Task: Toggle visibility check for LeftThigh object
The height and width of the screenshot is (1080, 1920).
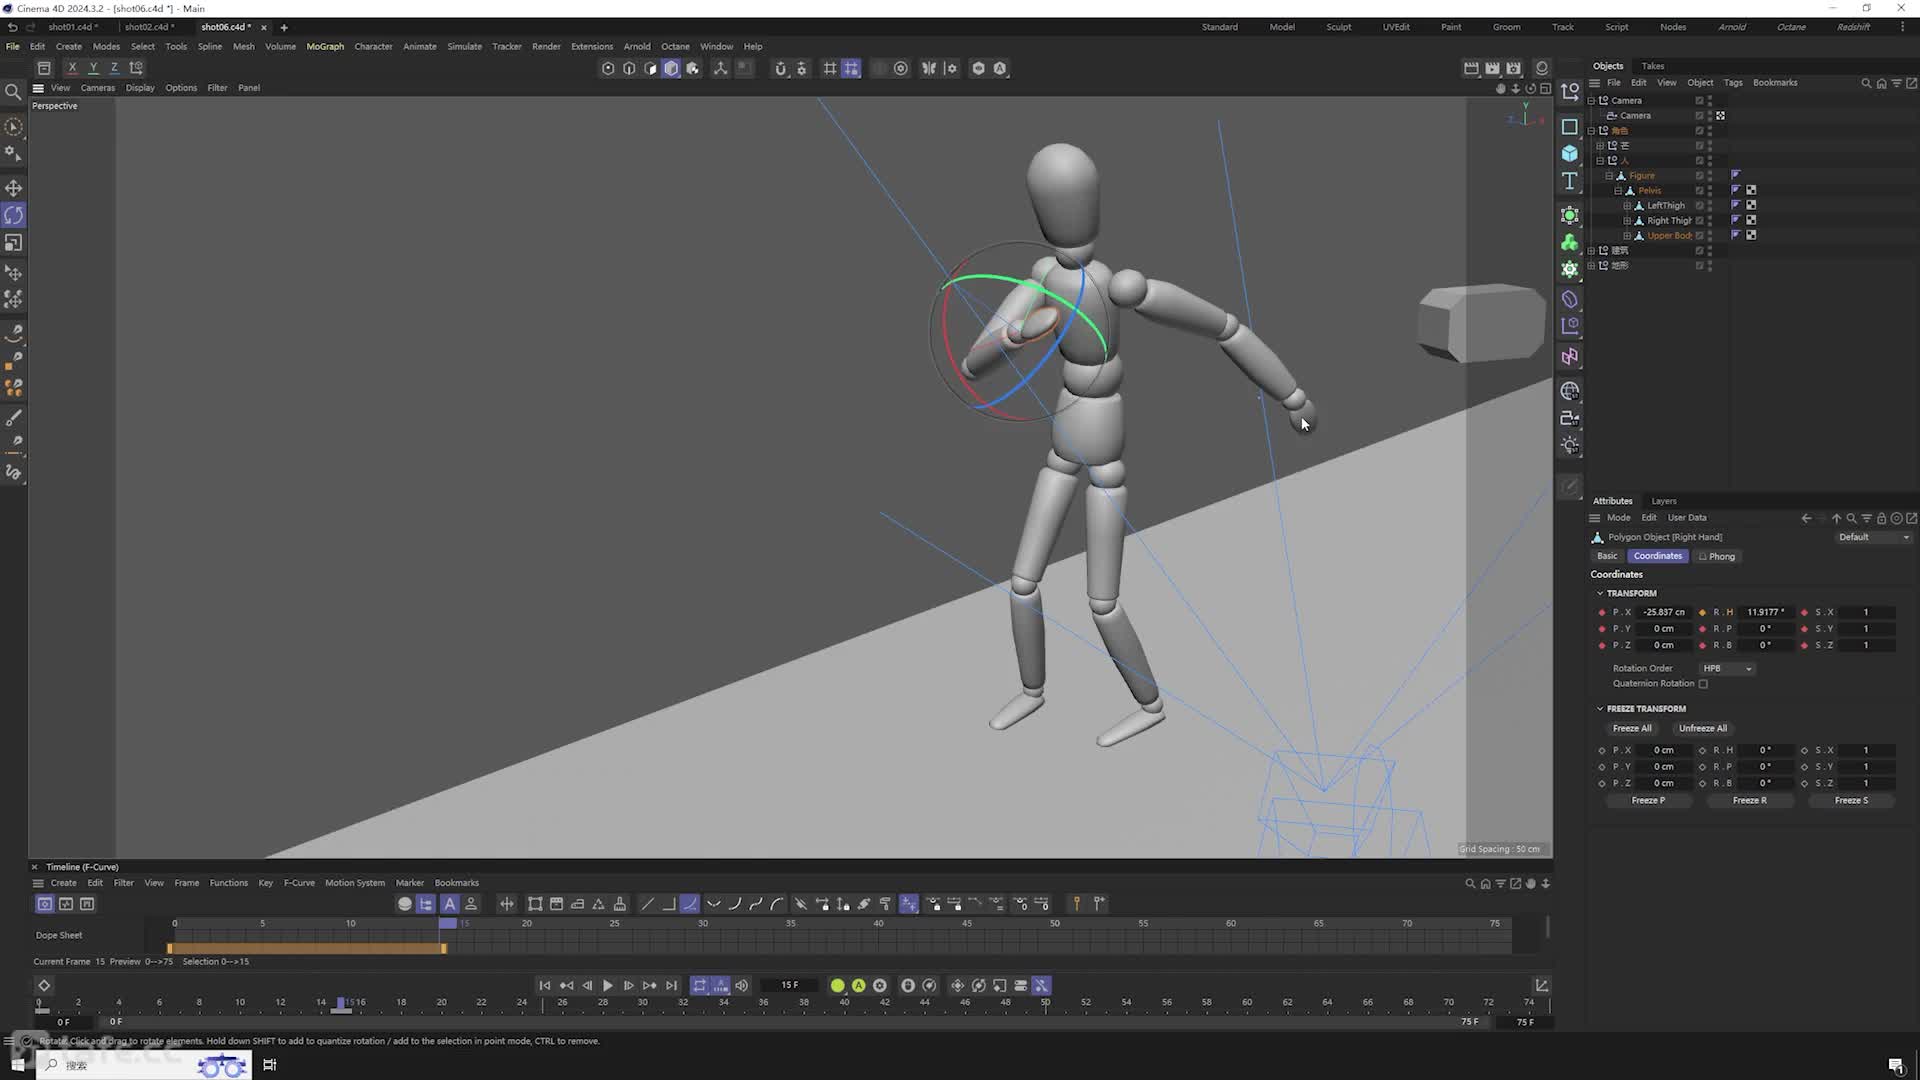Action: tap(1699, 206)
